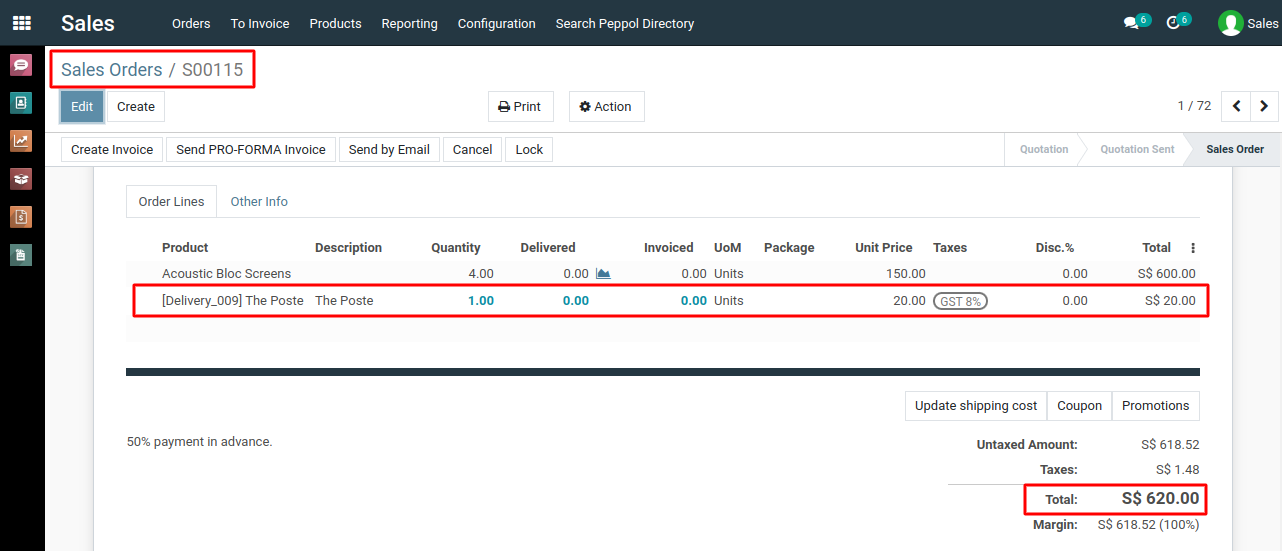Click the Delivered column header
1282x551 pixels.
click(x=548, y=248)
